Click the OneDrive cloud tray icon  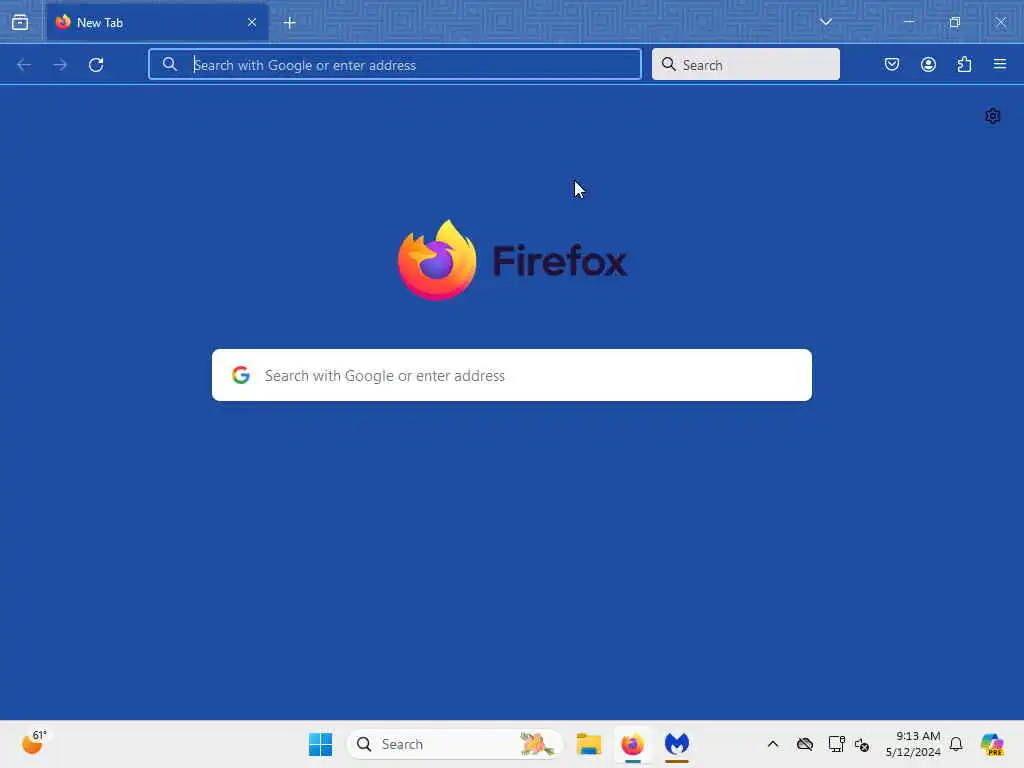tap(805, 744)
